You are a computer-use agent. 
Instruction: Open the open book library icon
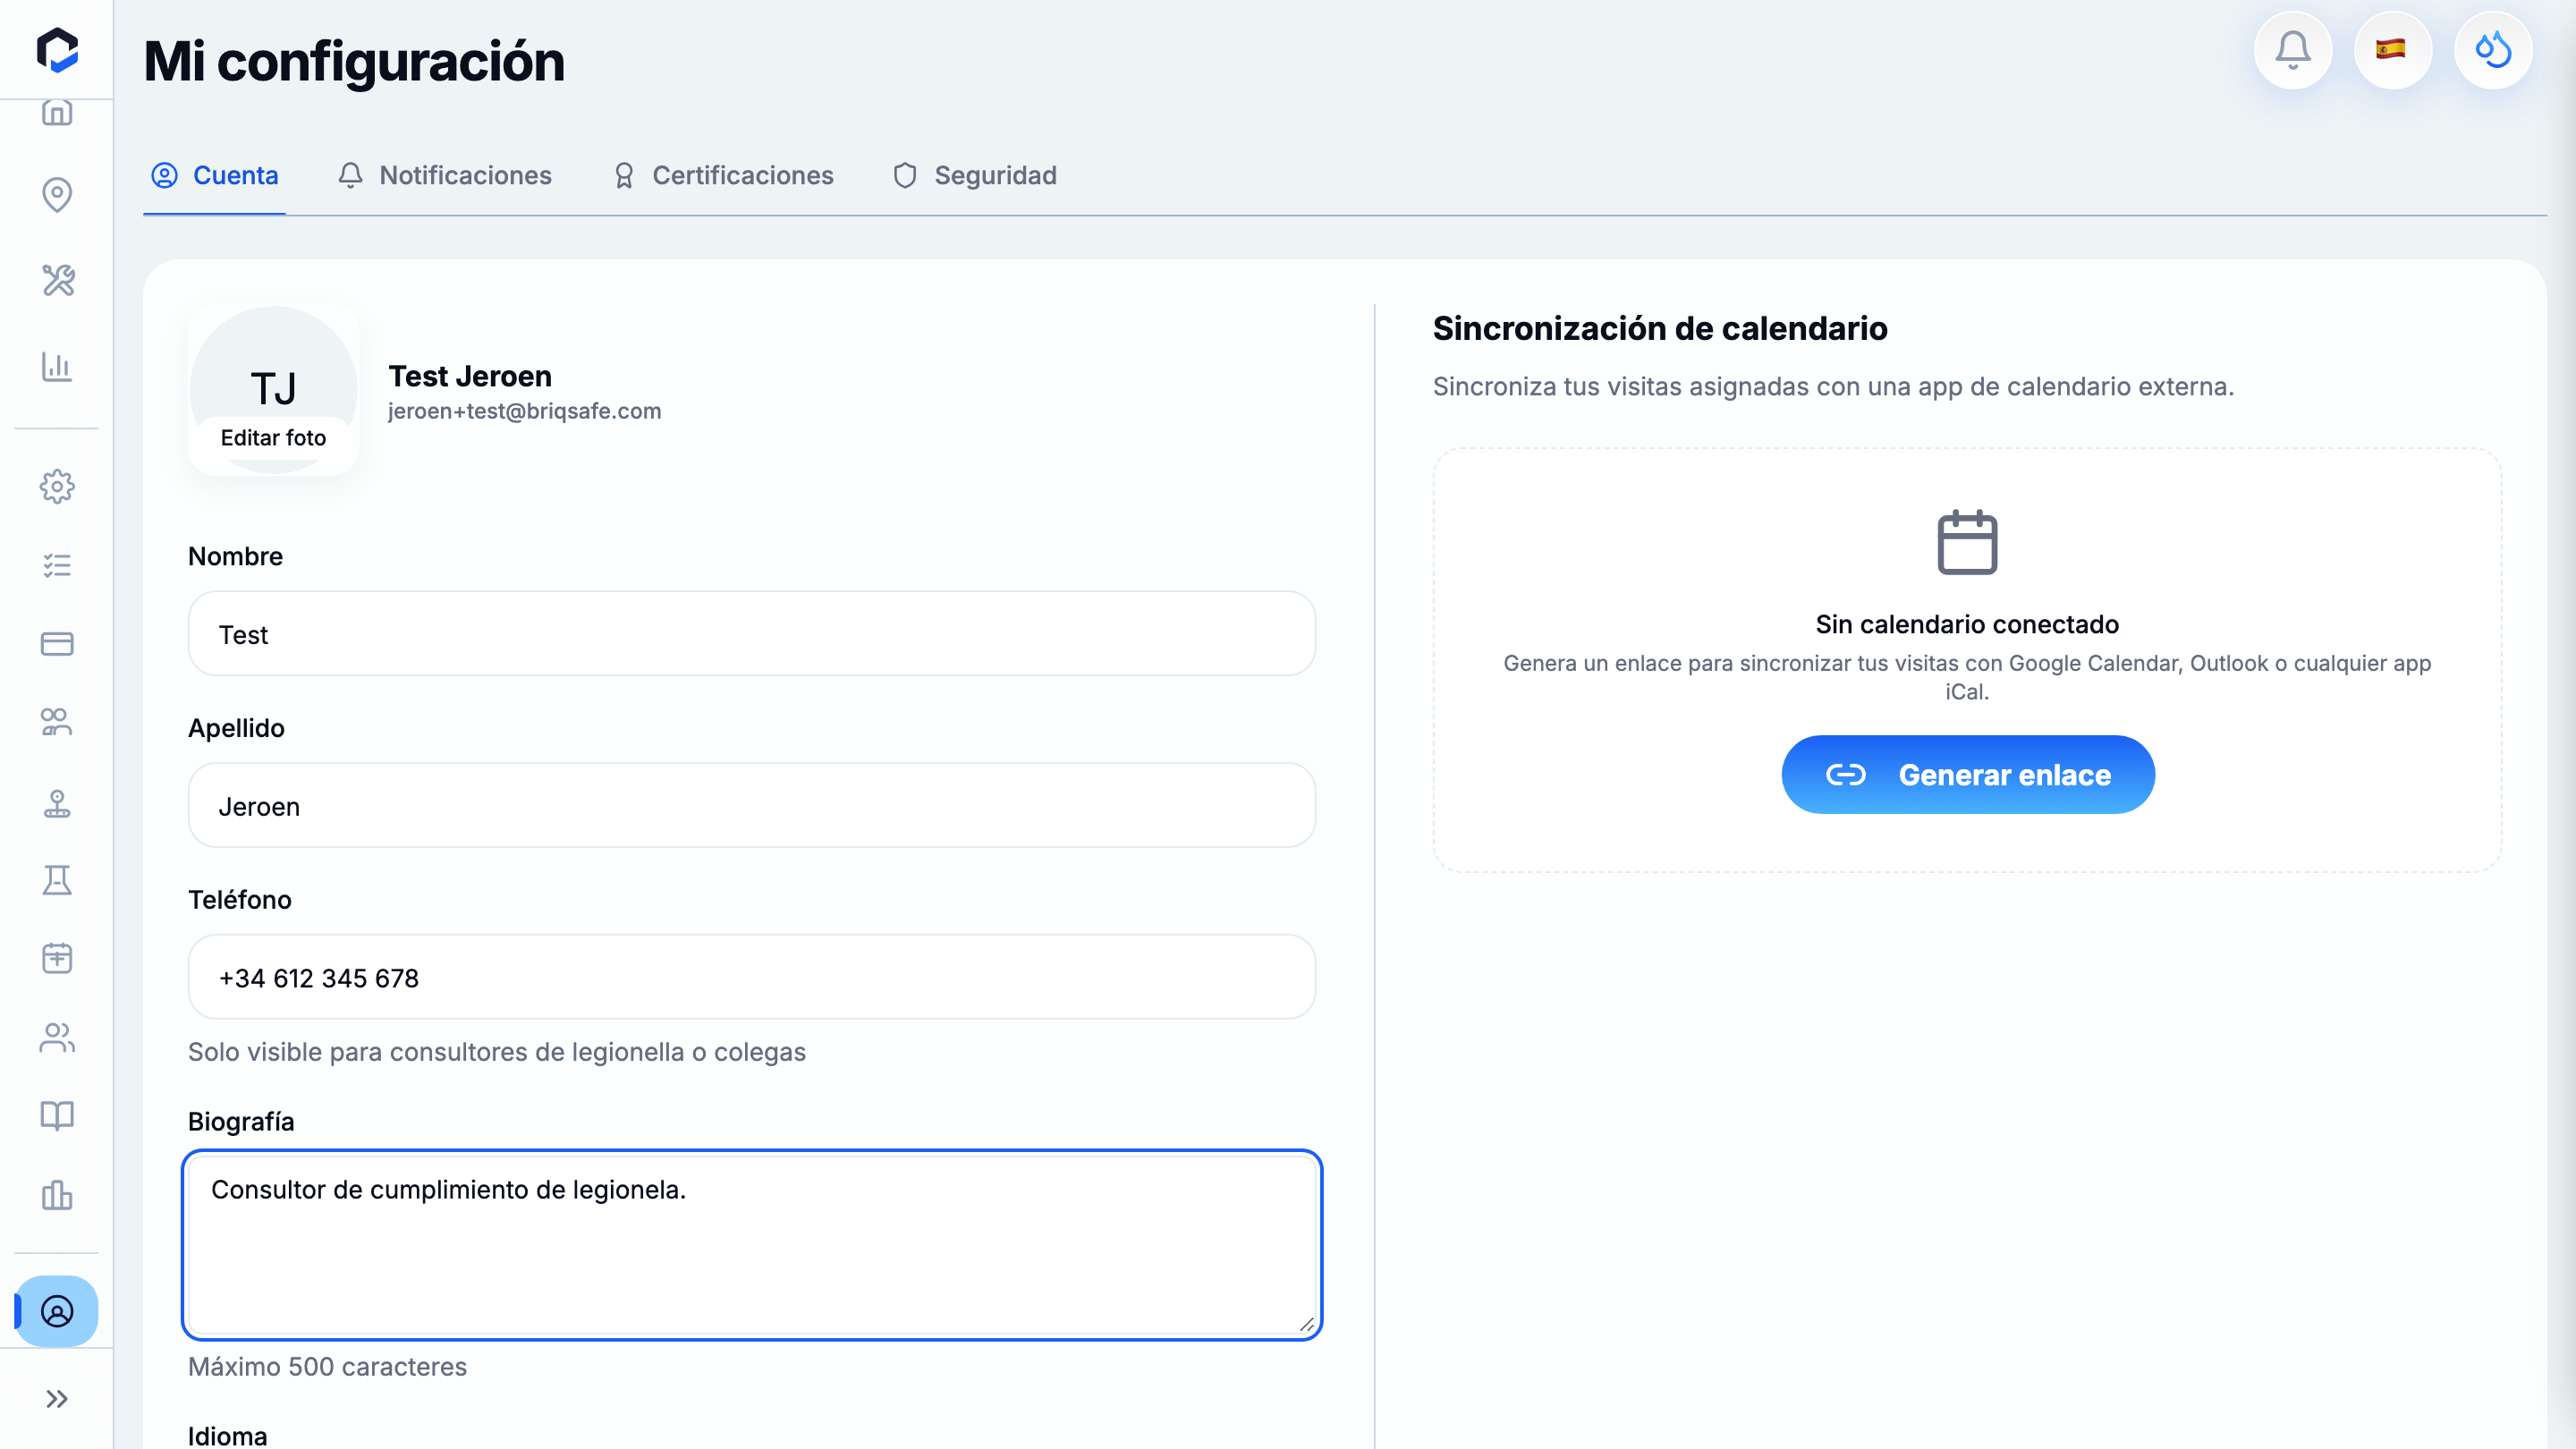(57, 1115)
